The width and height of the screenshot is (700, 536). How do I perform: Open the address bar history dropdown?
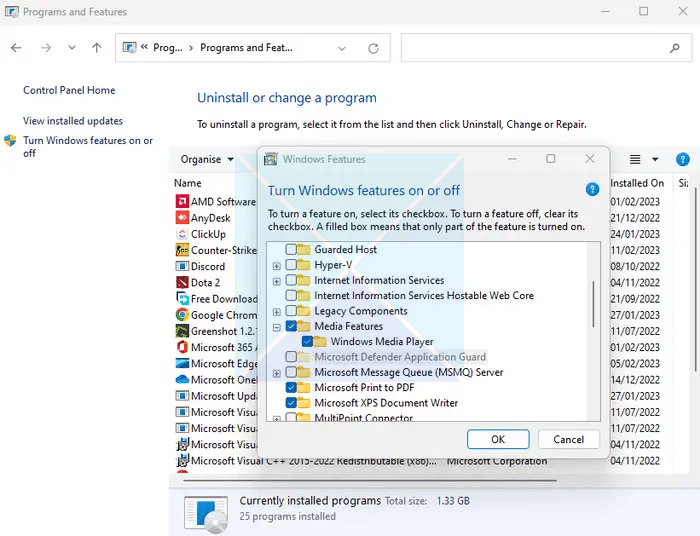(x=342, y=48)
